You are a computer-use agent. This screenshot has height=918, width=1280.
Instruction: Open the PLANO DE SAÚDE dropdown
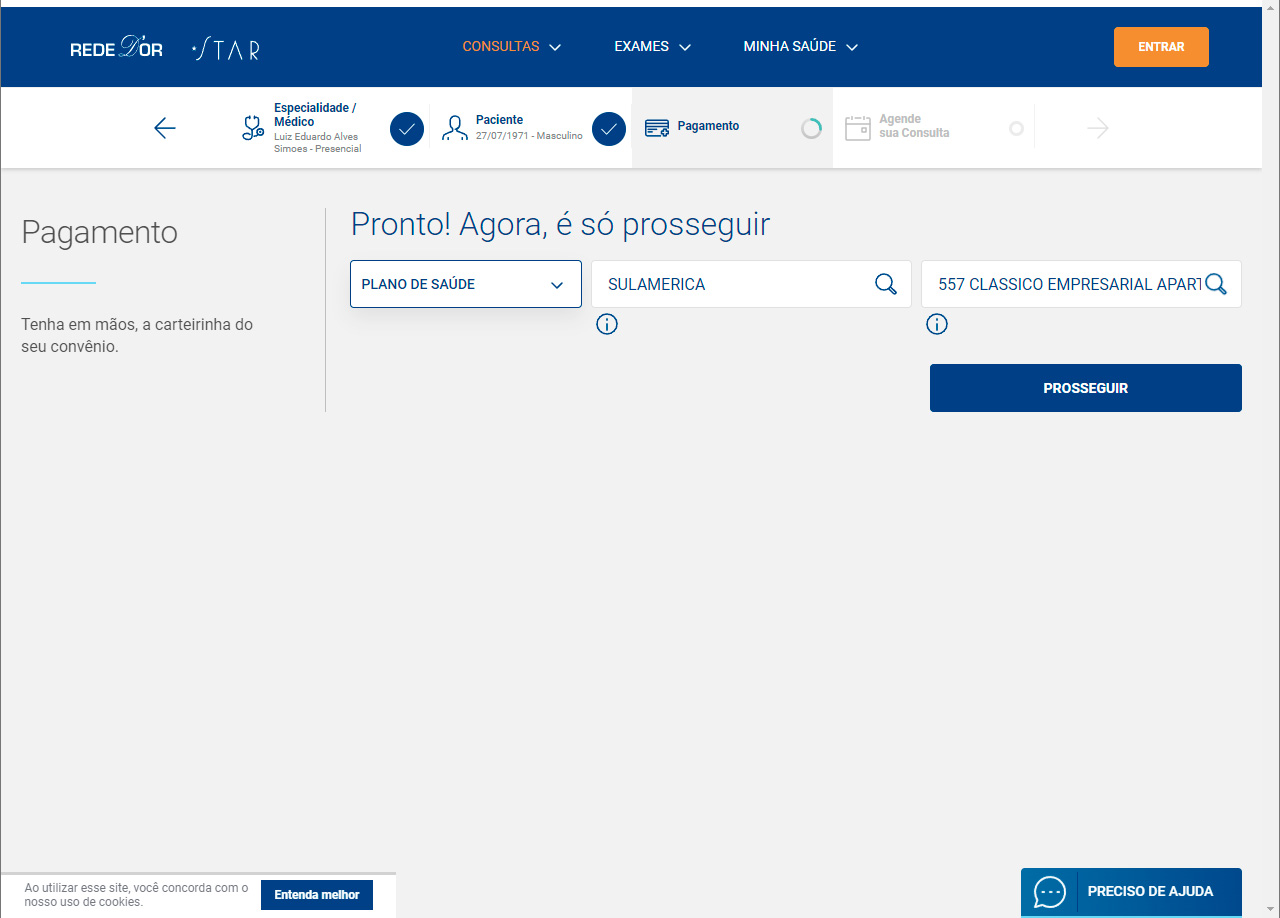466,284
